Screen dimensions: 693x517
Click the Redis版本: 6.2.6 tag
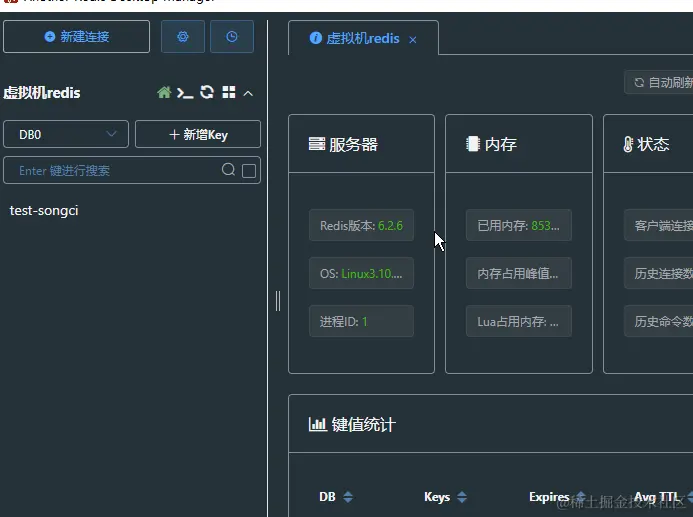pyautogui.click(x=362, y=225)
